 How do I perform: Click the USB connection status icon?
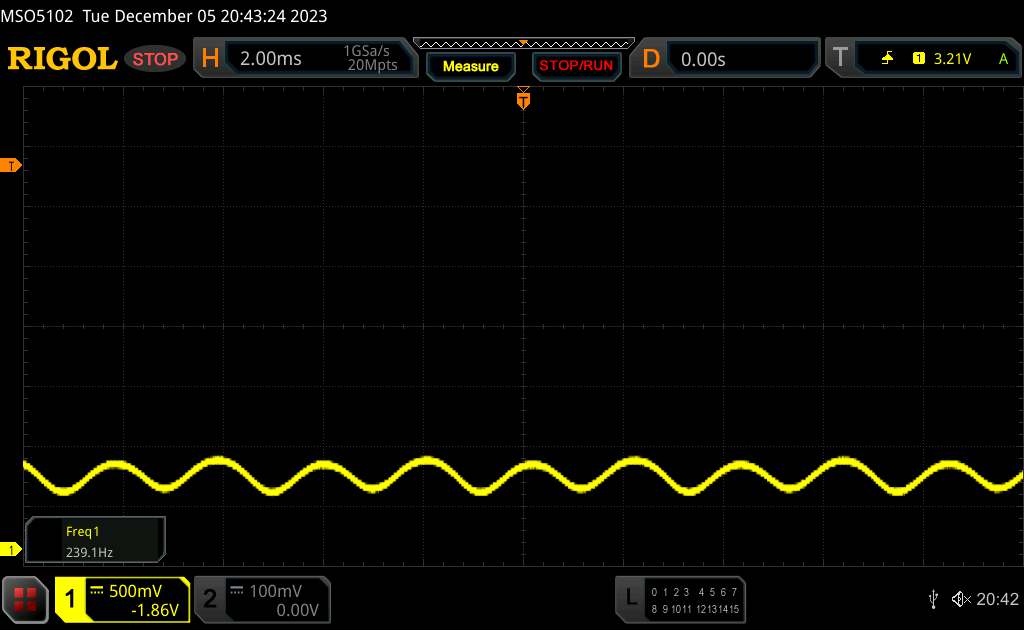933,598
